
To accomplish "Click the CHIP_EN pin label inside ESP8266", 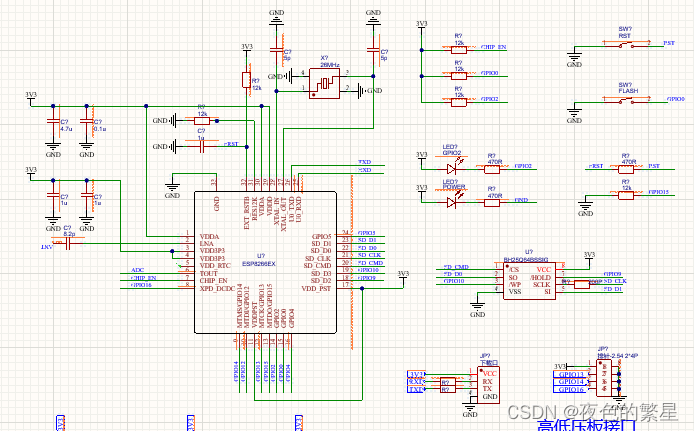I will 213,281.
